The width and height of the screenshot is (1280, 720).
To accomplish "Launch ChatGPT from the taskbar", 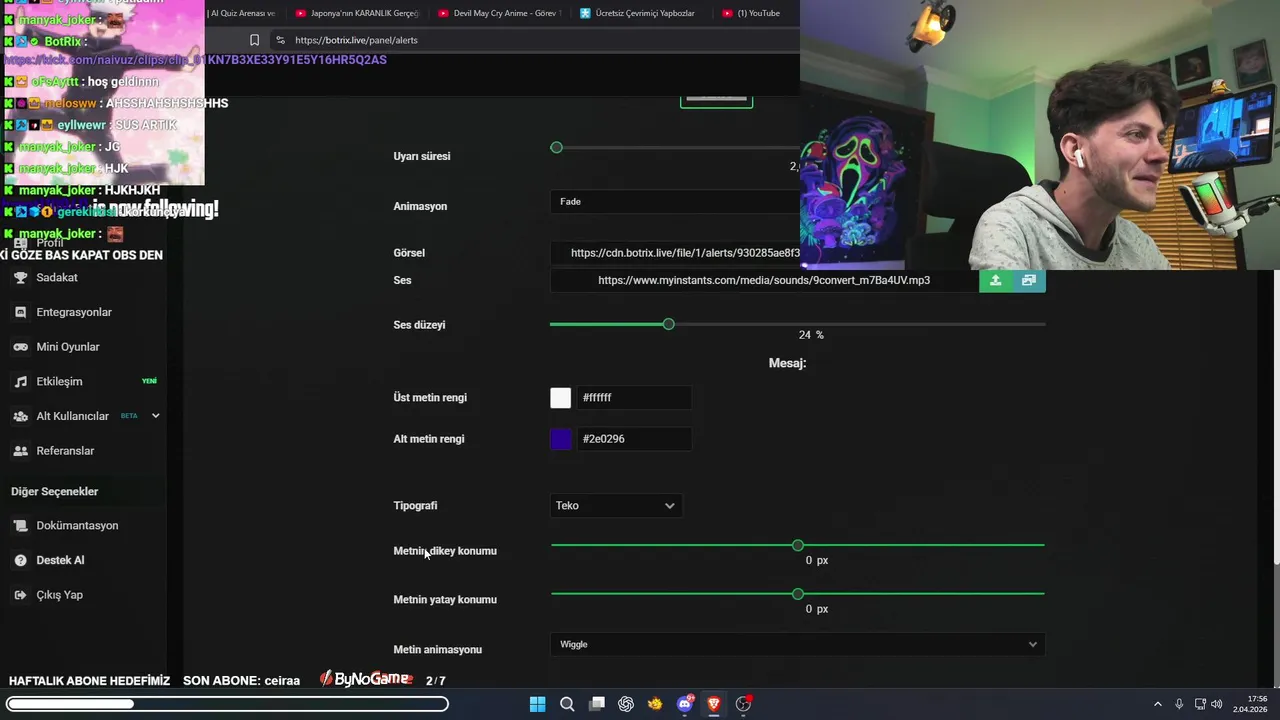I will pyautogui.click(x=626, y=704).
